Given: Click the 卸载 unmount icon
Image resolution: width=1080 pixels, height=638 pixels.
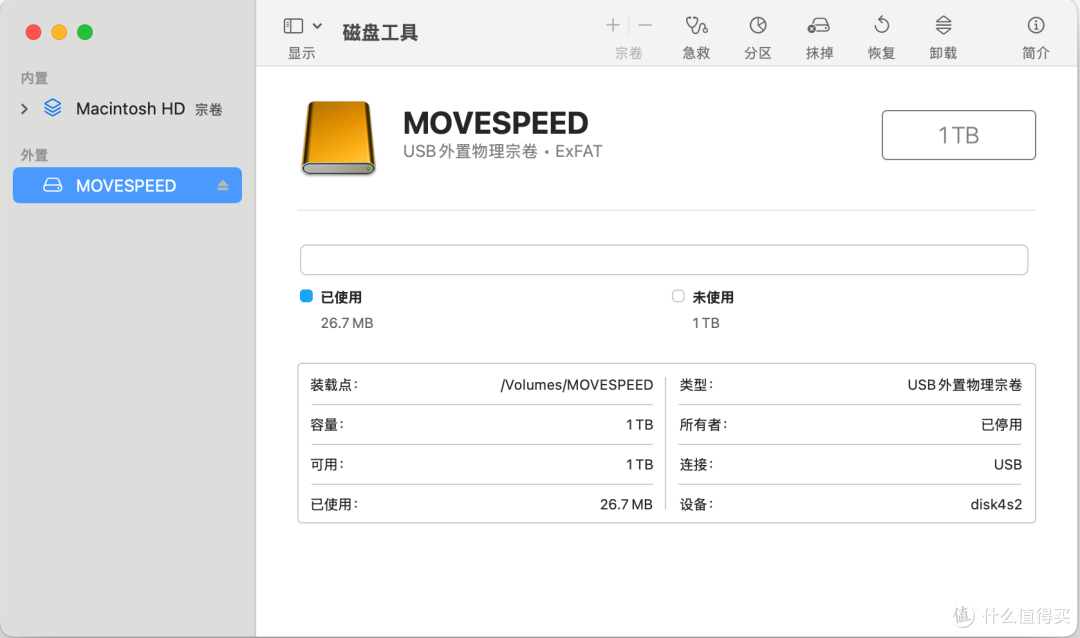Looking at the screenshot, I should point(943,25).
